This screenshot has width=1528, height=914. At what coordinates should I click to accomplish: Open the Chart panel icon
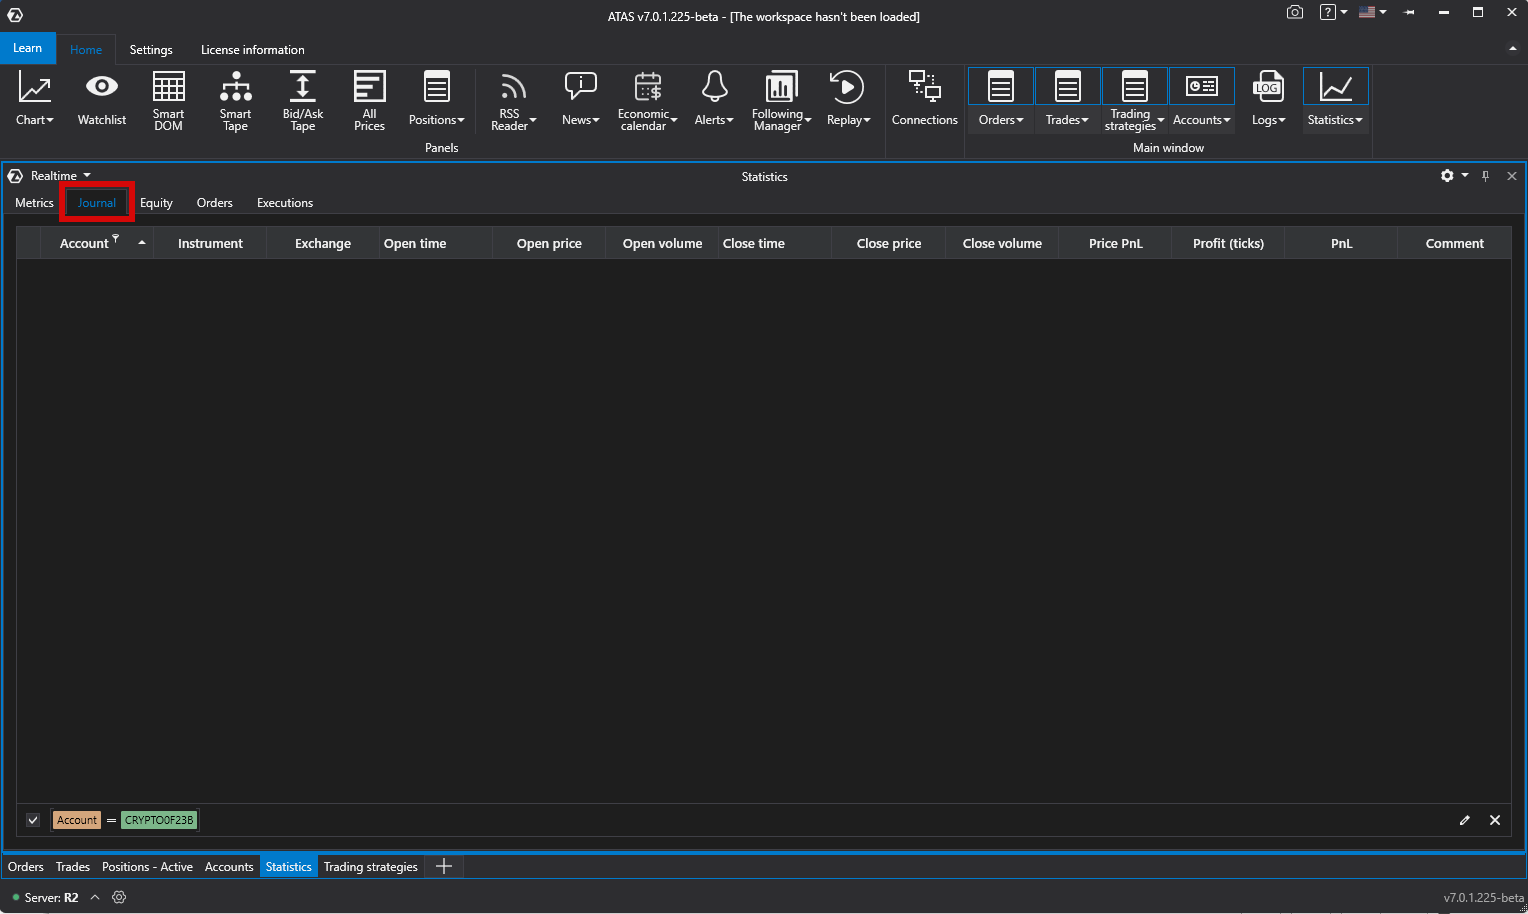point(34,88)
